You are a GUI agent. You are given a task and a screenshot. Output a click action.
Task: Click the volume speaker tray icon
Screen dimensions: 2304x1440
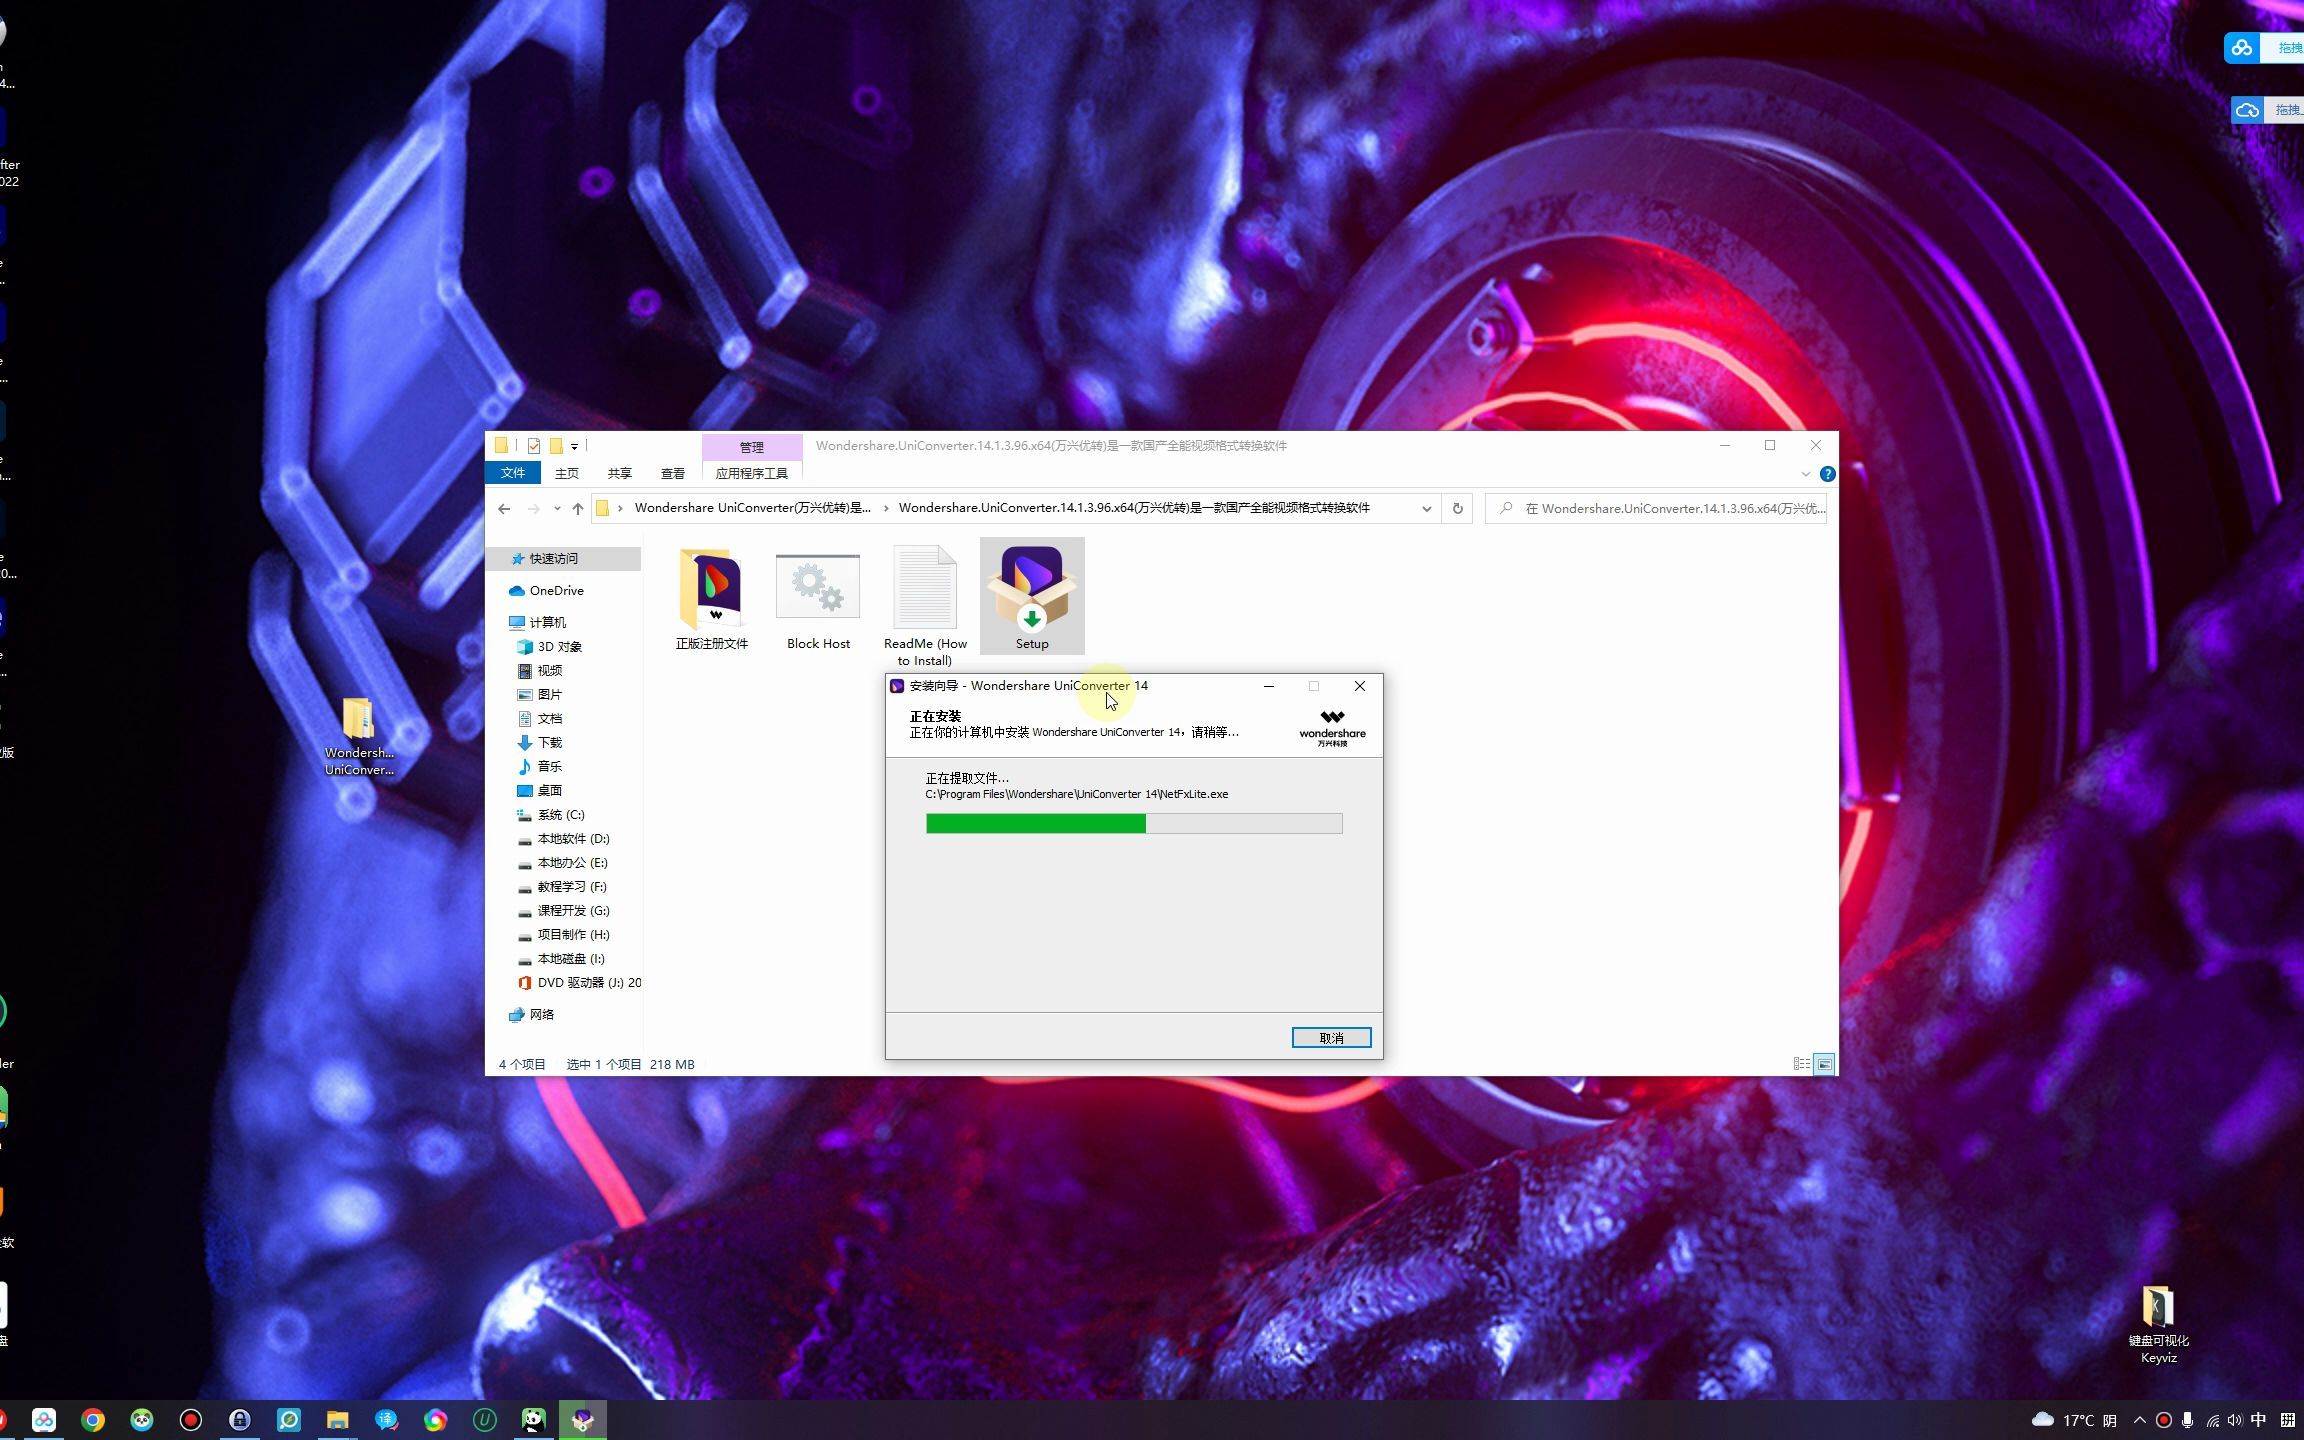point(2235,1420)
